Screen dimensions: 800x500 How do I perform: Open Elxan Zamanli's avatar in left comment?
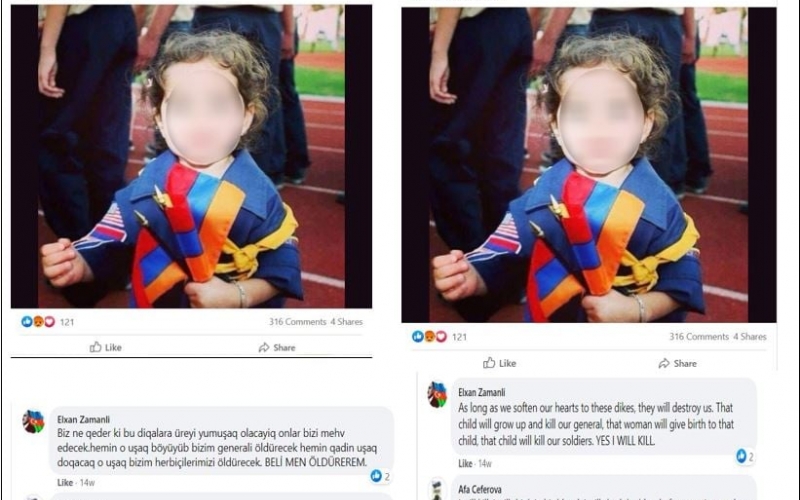coord(33,422)
